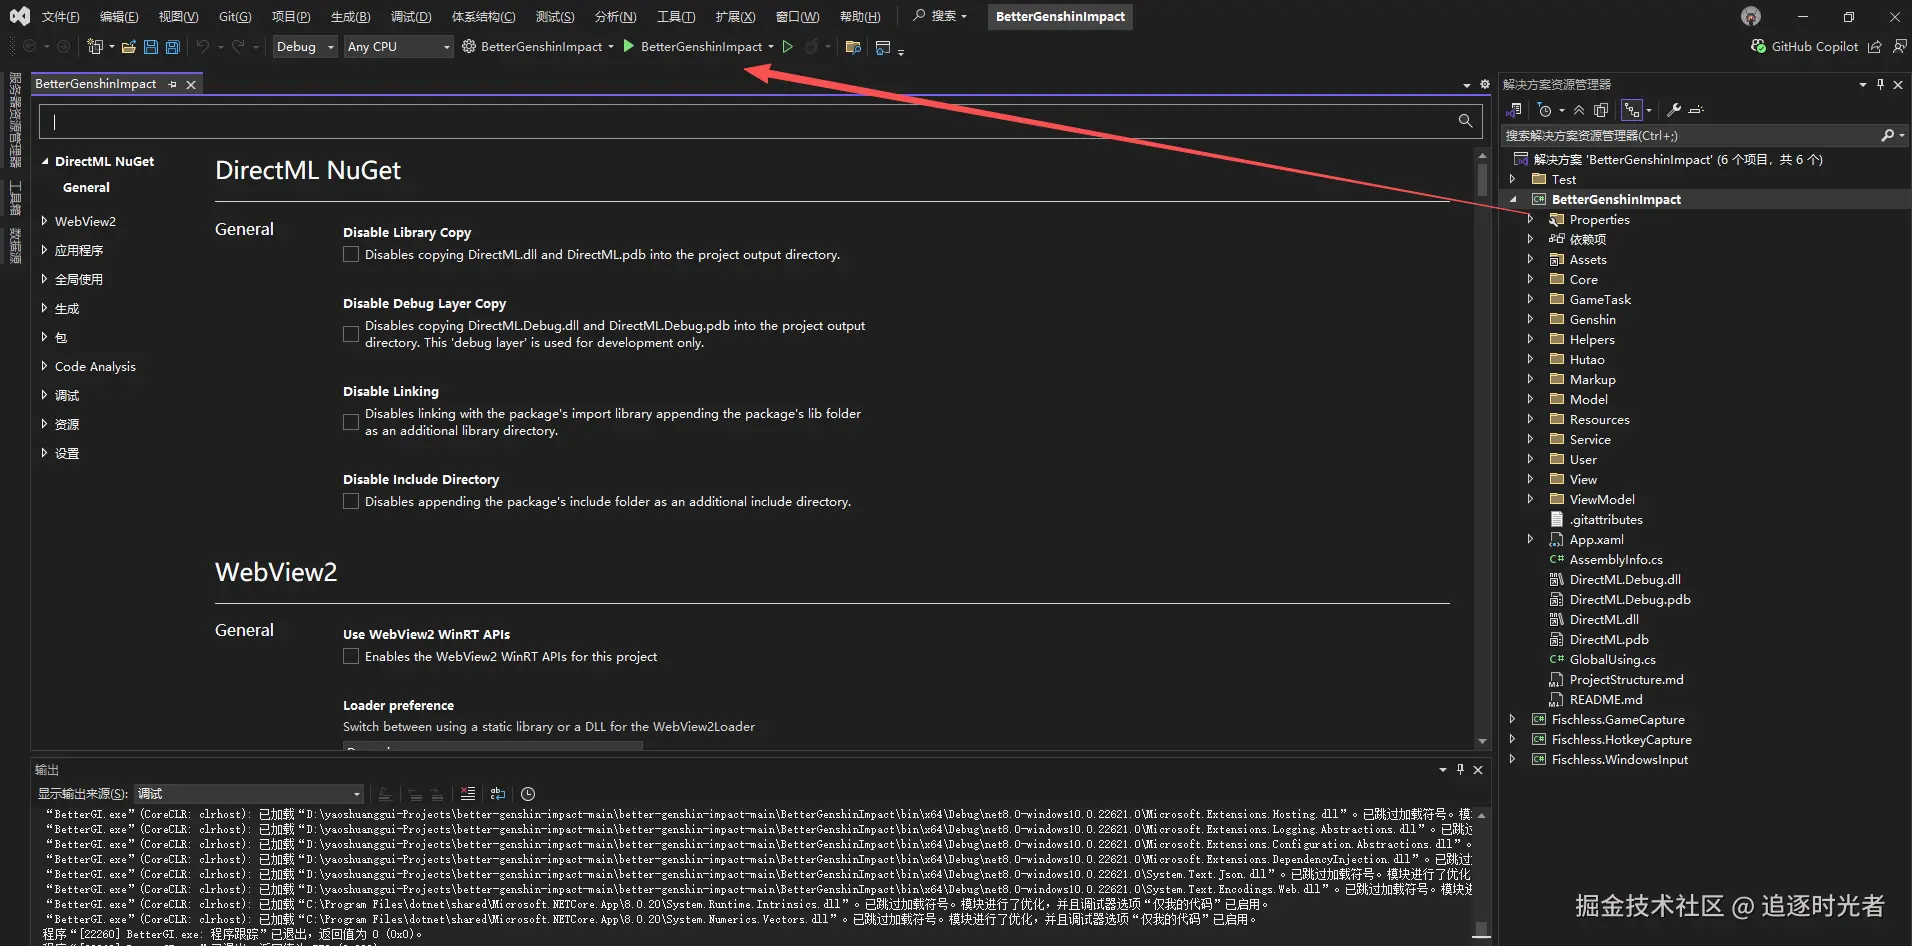Click the solution/folder view switch icon in Solution Explorer
Image resolution: width=1912 pixels, height=946 pixels.
[x=1515, y=110]
